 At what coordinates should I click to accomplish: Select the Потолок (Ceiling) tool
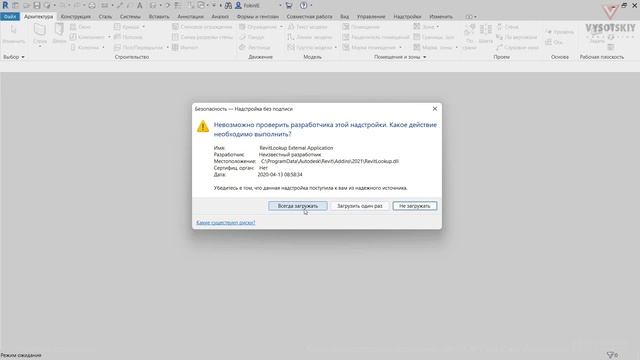point(128,37)
